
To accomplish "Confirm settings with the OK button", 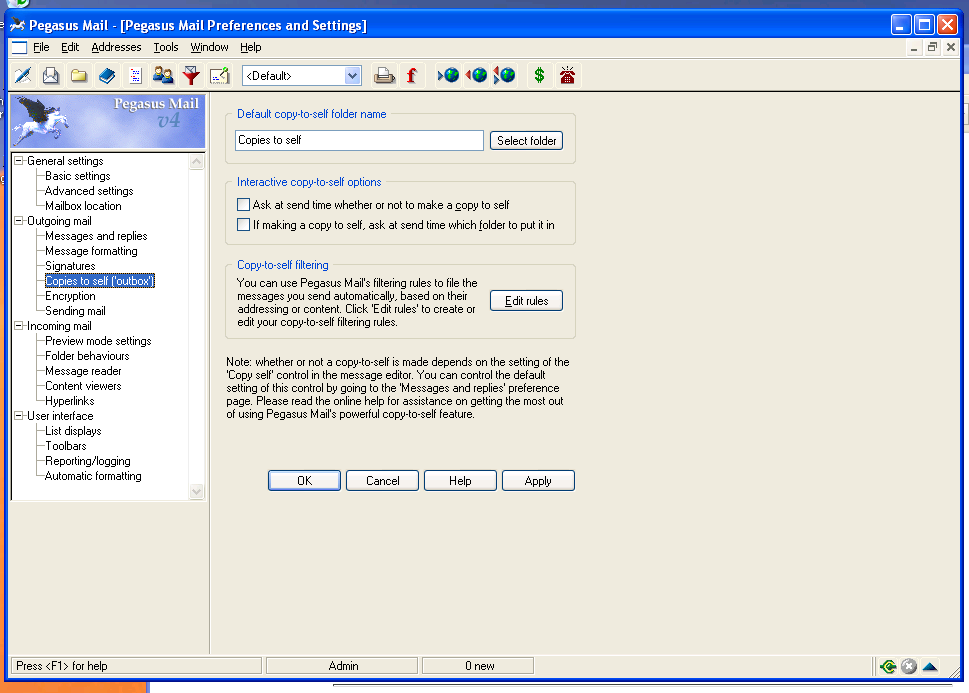I will (x=304, y=480).
